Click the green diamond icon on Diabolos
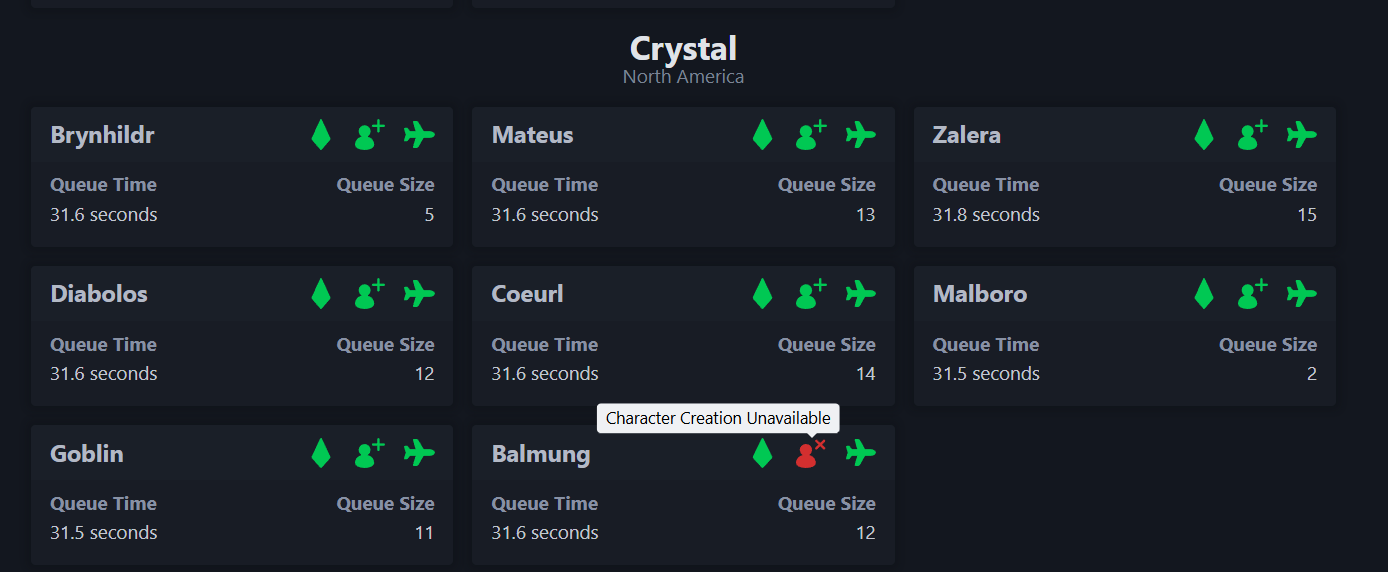 click(x=321, y=294)
